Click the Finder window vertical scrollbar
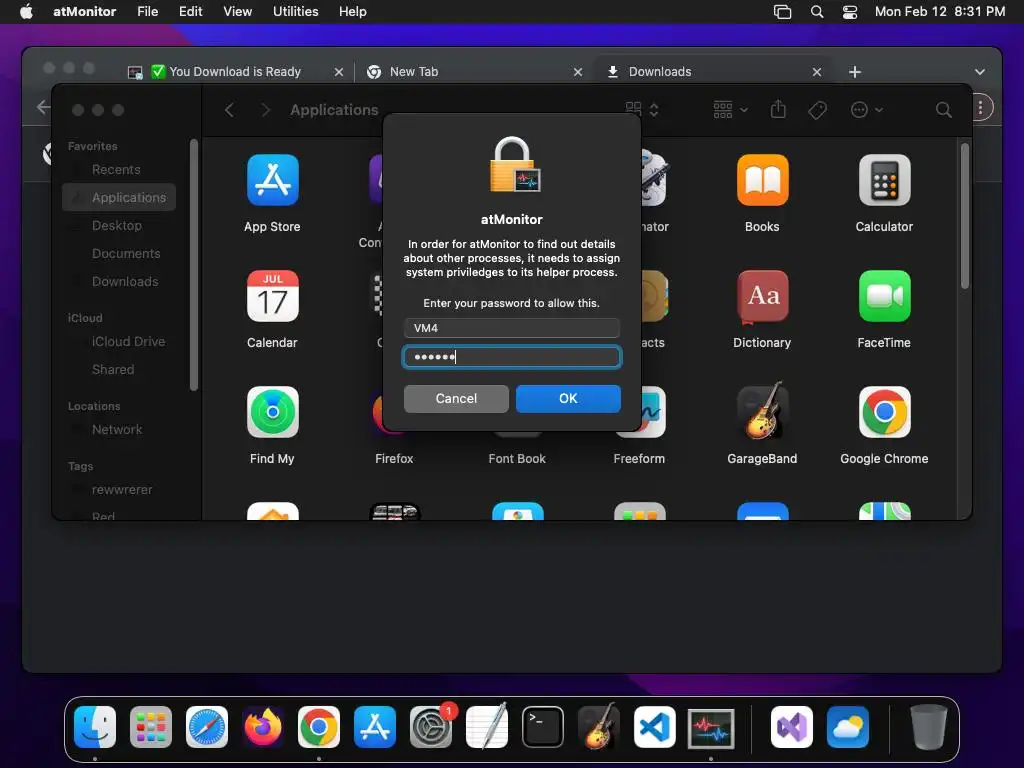 coord(965,216)
